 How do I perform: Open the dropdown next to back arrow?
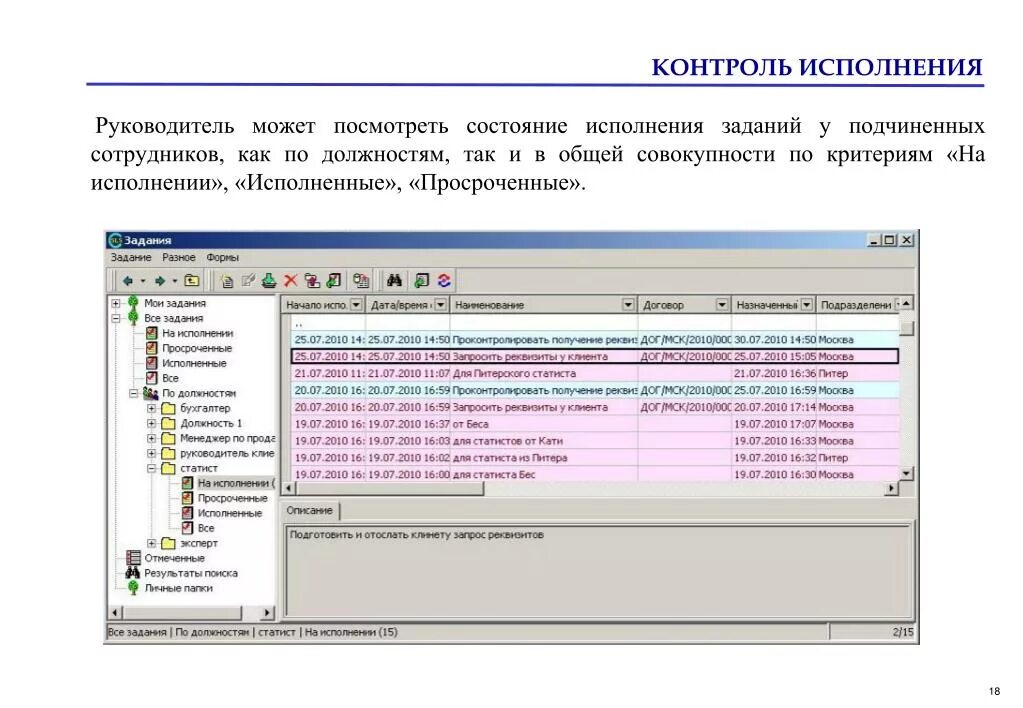tap(142, 281)
